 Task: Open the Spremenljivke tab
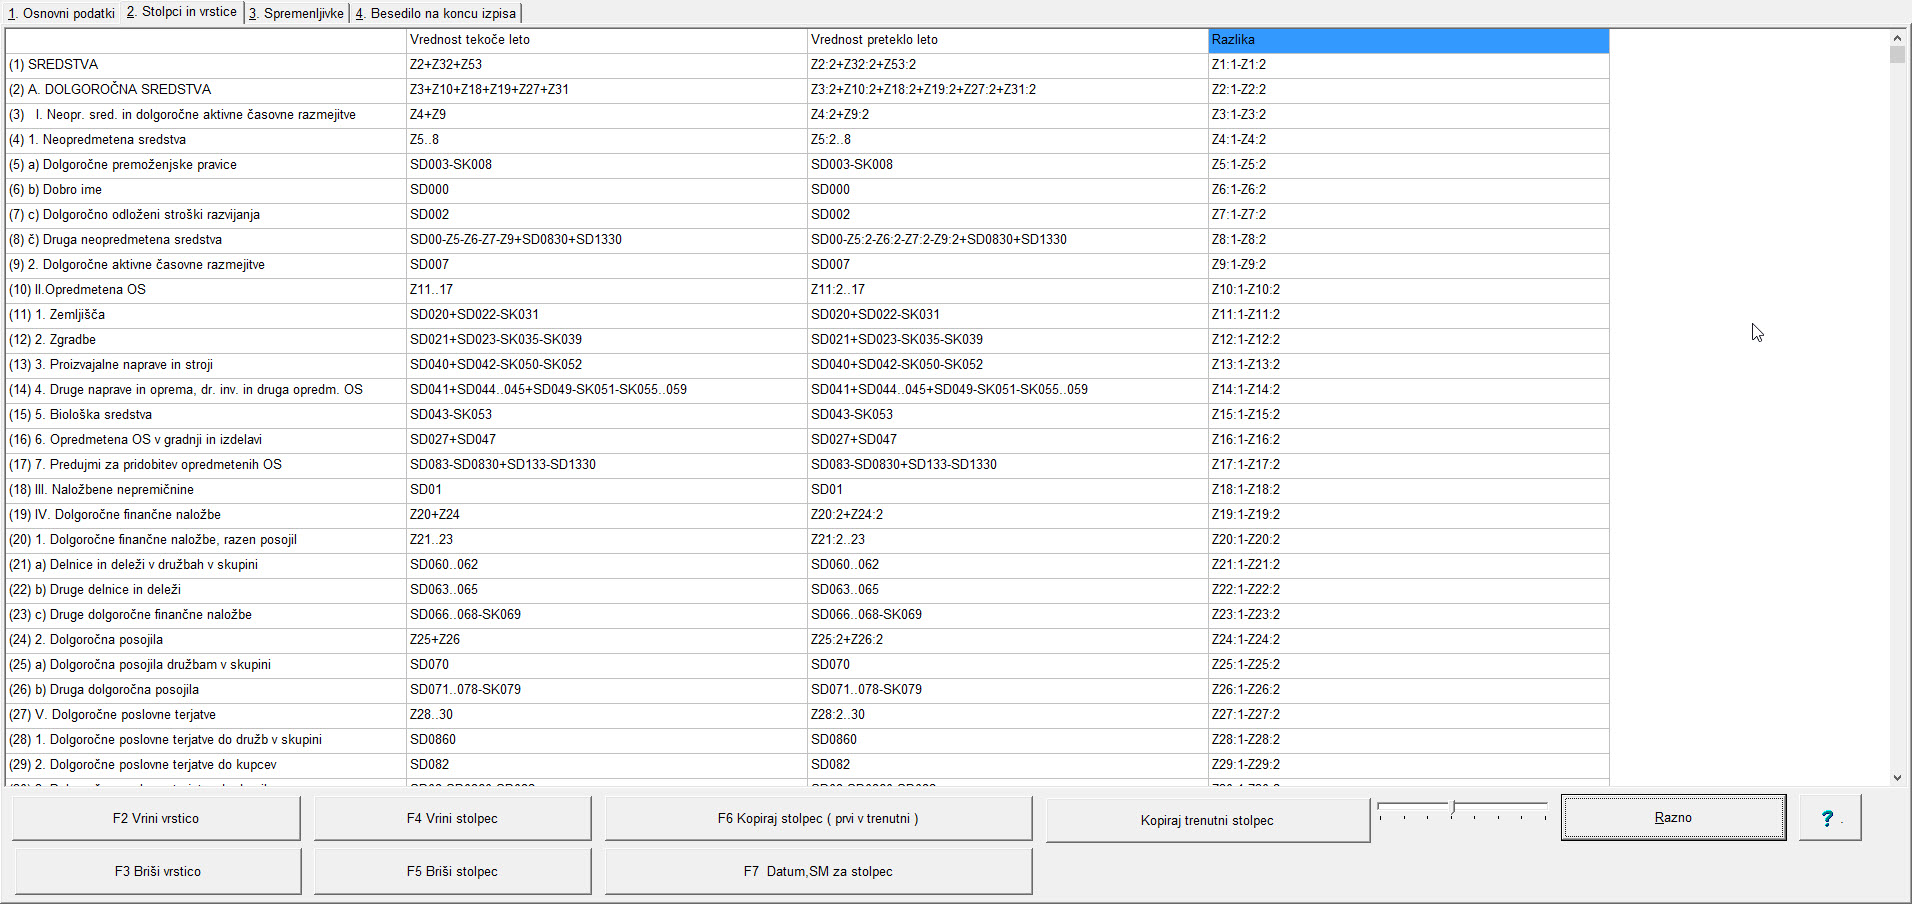296,13
